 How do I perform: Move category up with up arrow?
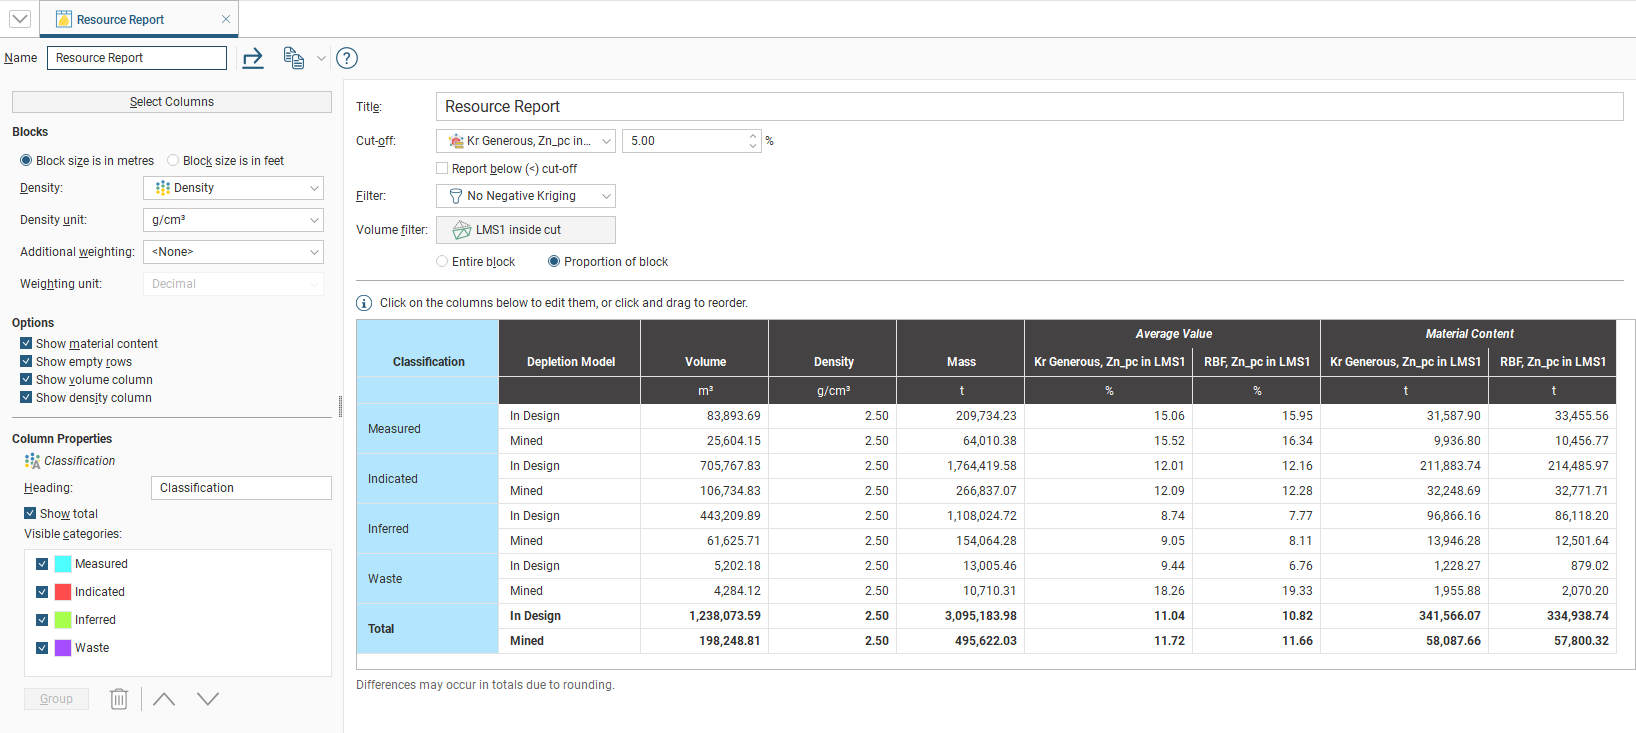point(164,699)
